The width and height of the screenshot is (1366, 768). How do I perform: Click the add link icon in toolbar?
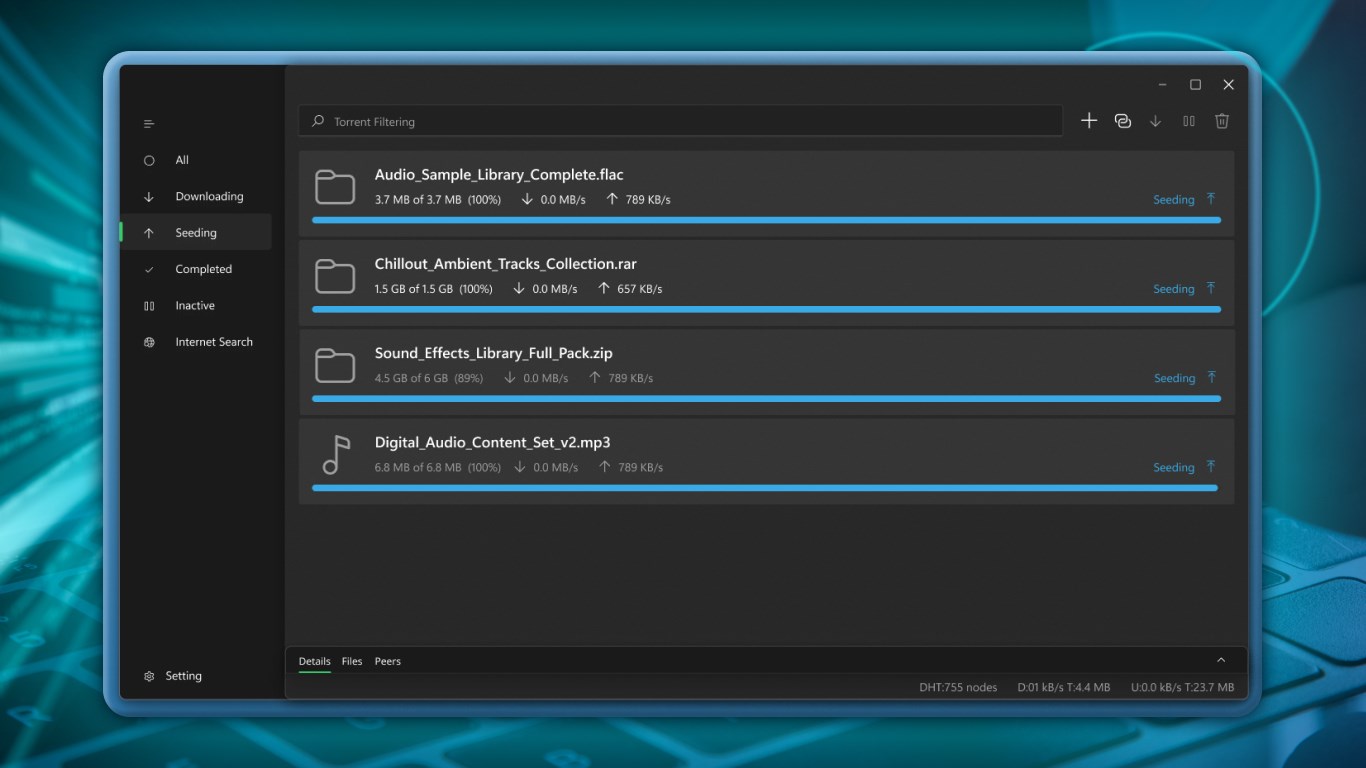[x=1123, y=121]
